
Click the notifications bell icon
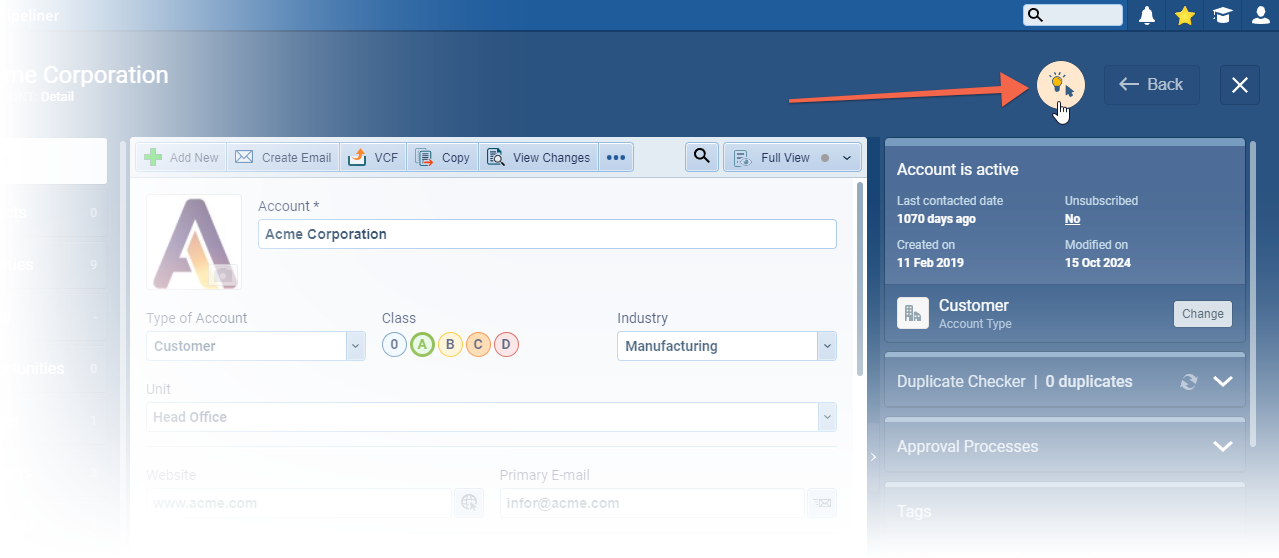pos(1147,15)
